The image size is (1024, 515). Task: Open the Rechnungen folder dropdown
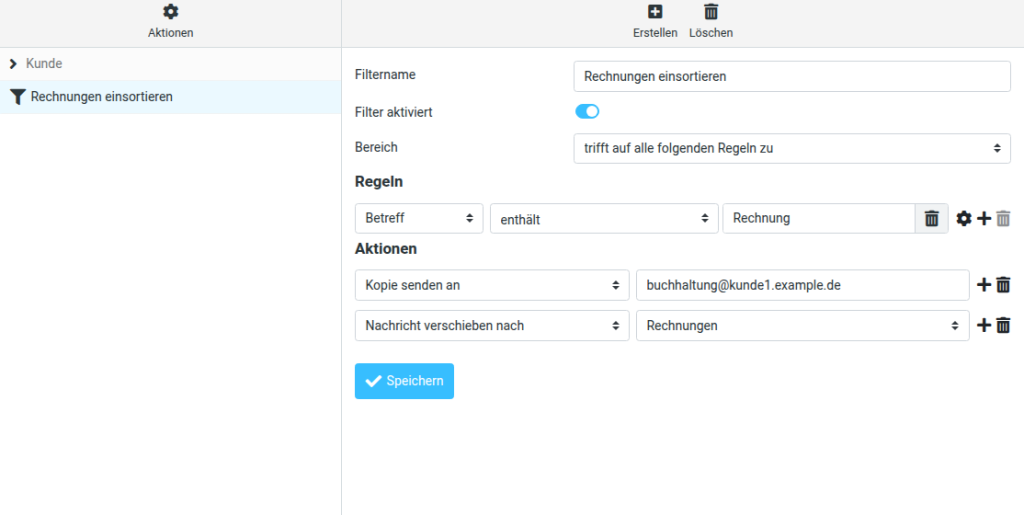[803, 326]
